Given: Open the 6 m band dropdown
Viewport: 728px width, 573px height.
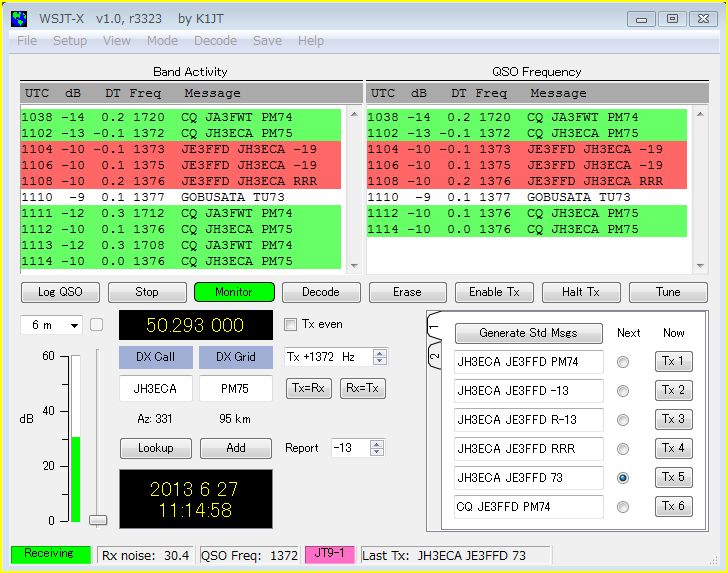Looking at the screenshot, I should [x=55, y=325].
